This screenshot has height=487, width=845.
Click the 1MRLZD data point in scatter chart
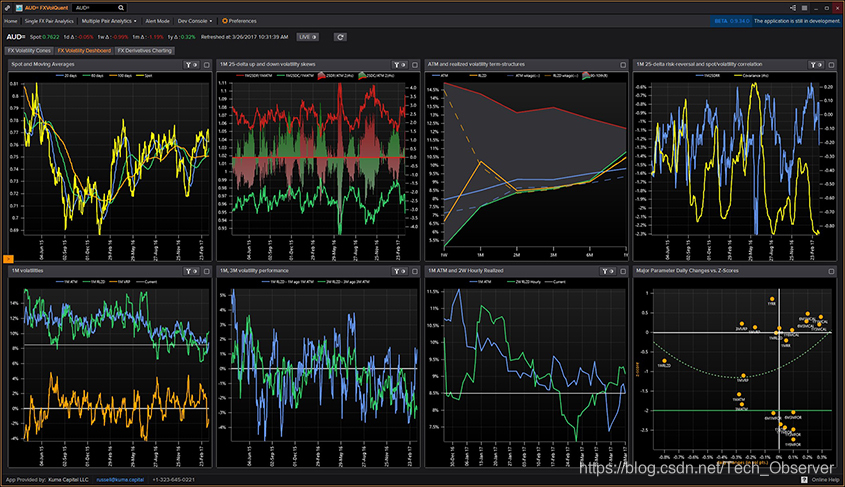coord(664,360)
